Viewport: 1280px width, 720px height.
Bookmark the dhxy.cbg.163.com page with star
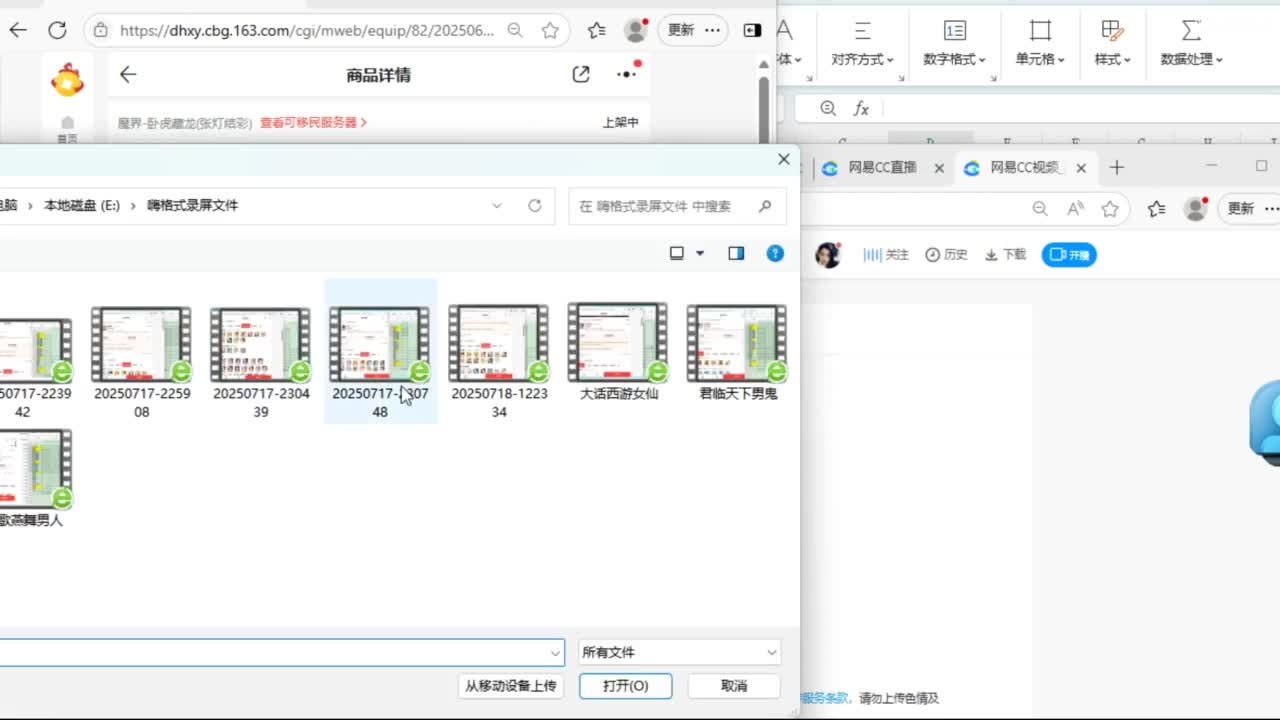tap(550, 30)
